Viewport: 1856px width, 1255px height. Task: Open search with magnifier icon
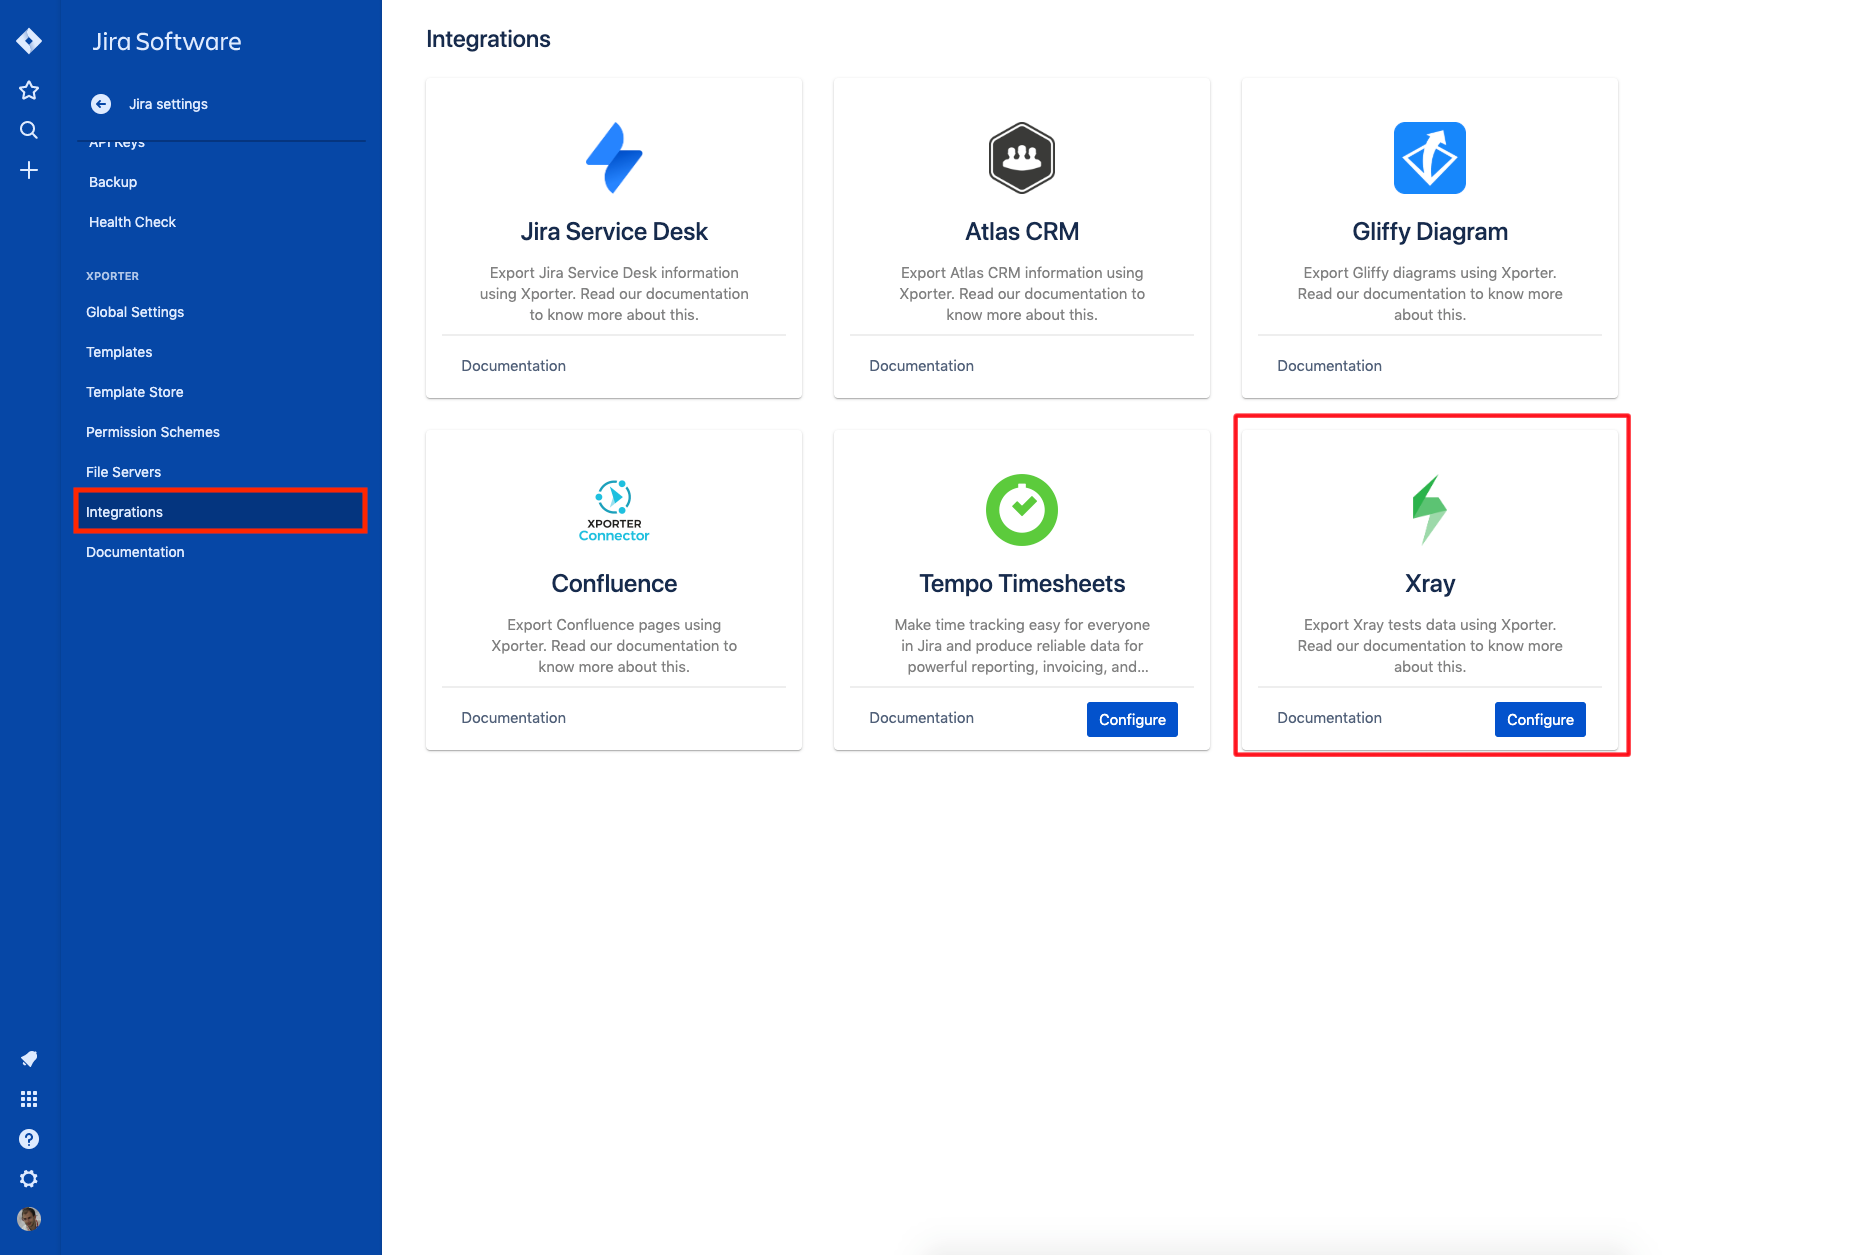29,130
